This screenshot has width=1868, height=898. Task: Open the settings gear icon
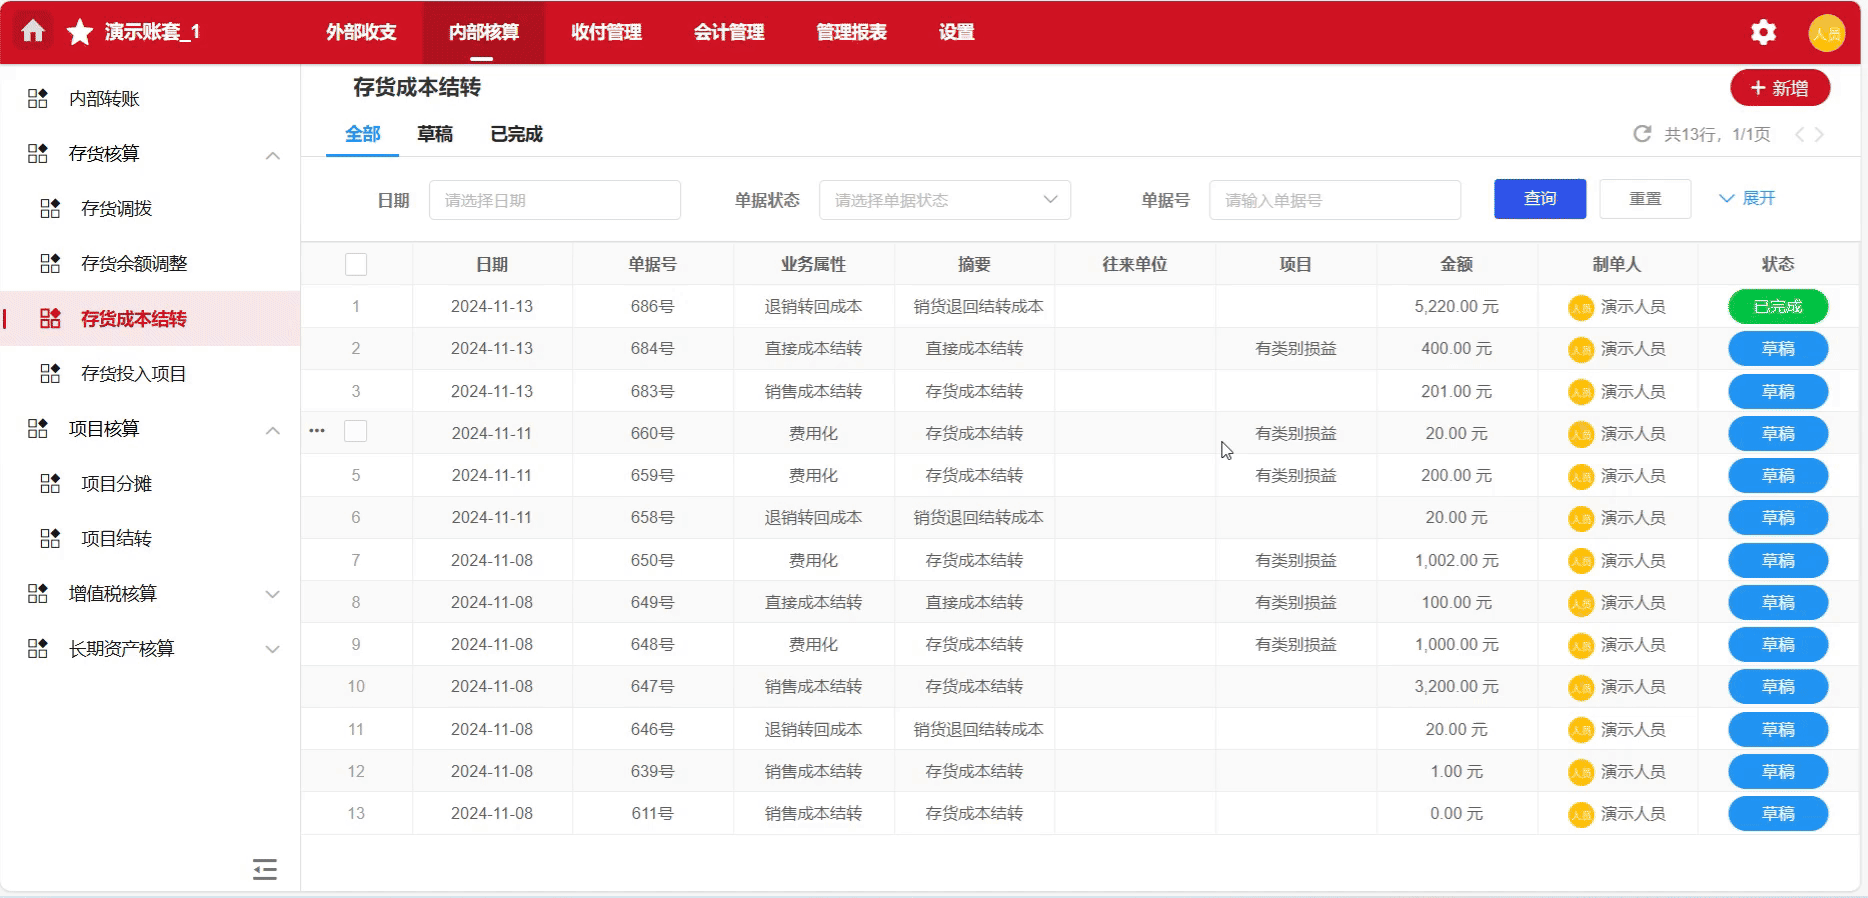[x=1763, y=33]
